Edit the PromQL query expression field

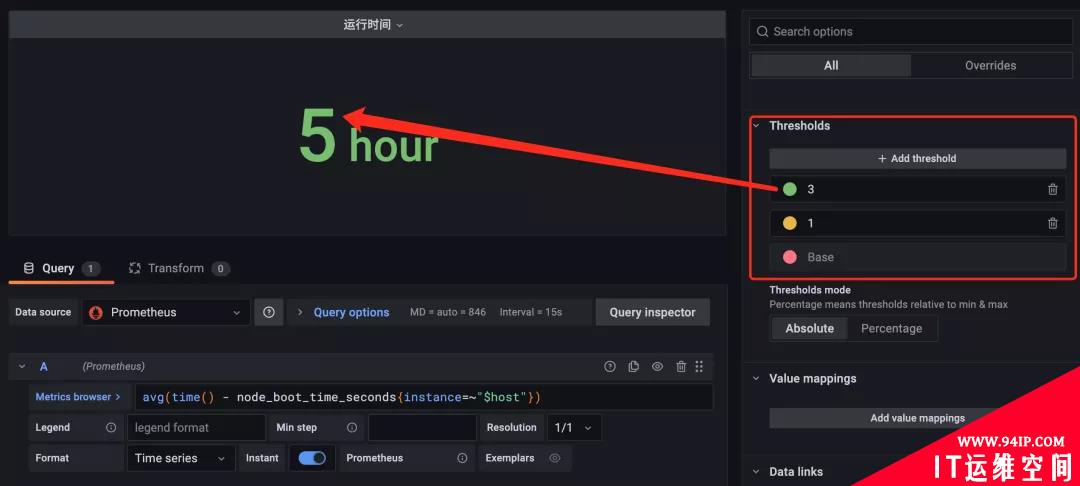(x=424, y=397)
